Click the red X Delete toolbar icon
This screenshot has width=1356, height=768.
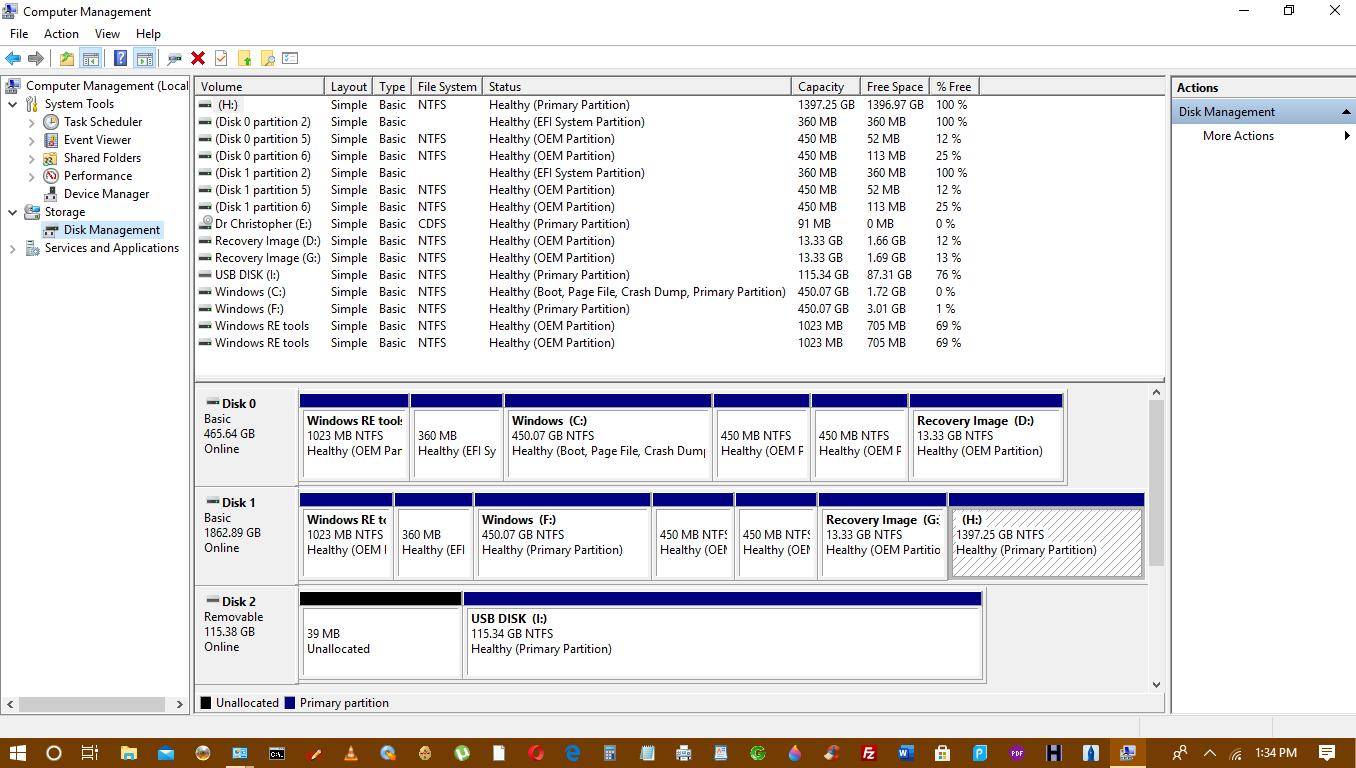[198, 58]
